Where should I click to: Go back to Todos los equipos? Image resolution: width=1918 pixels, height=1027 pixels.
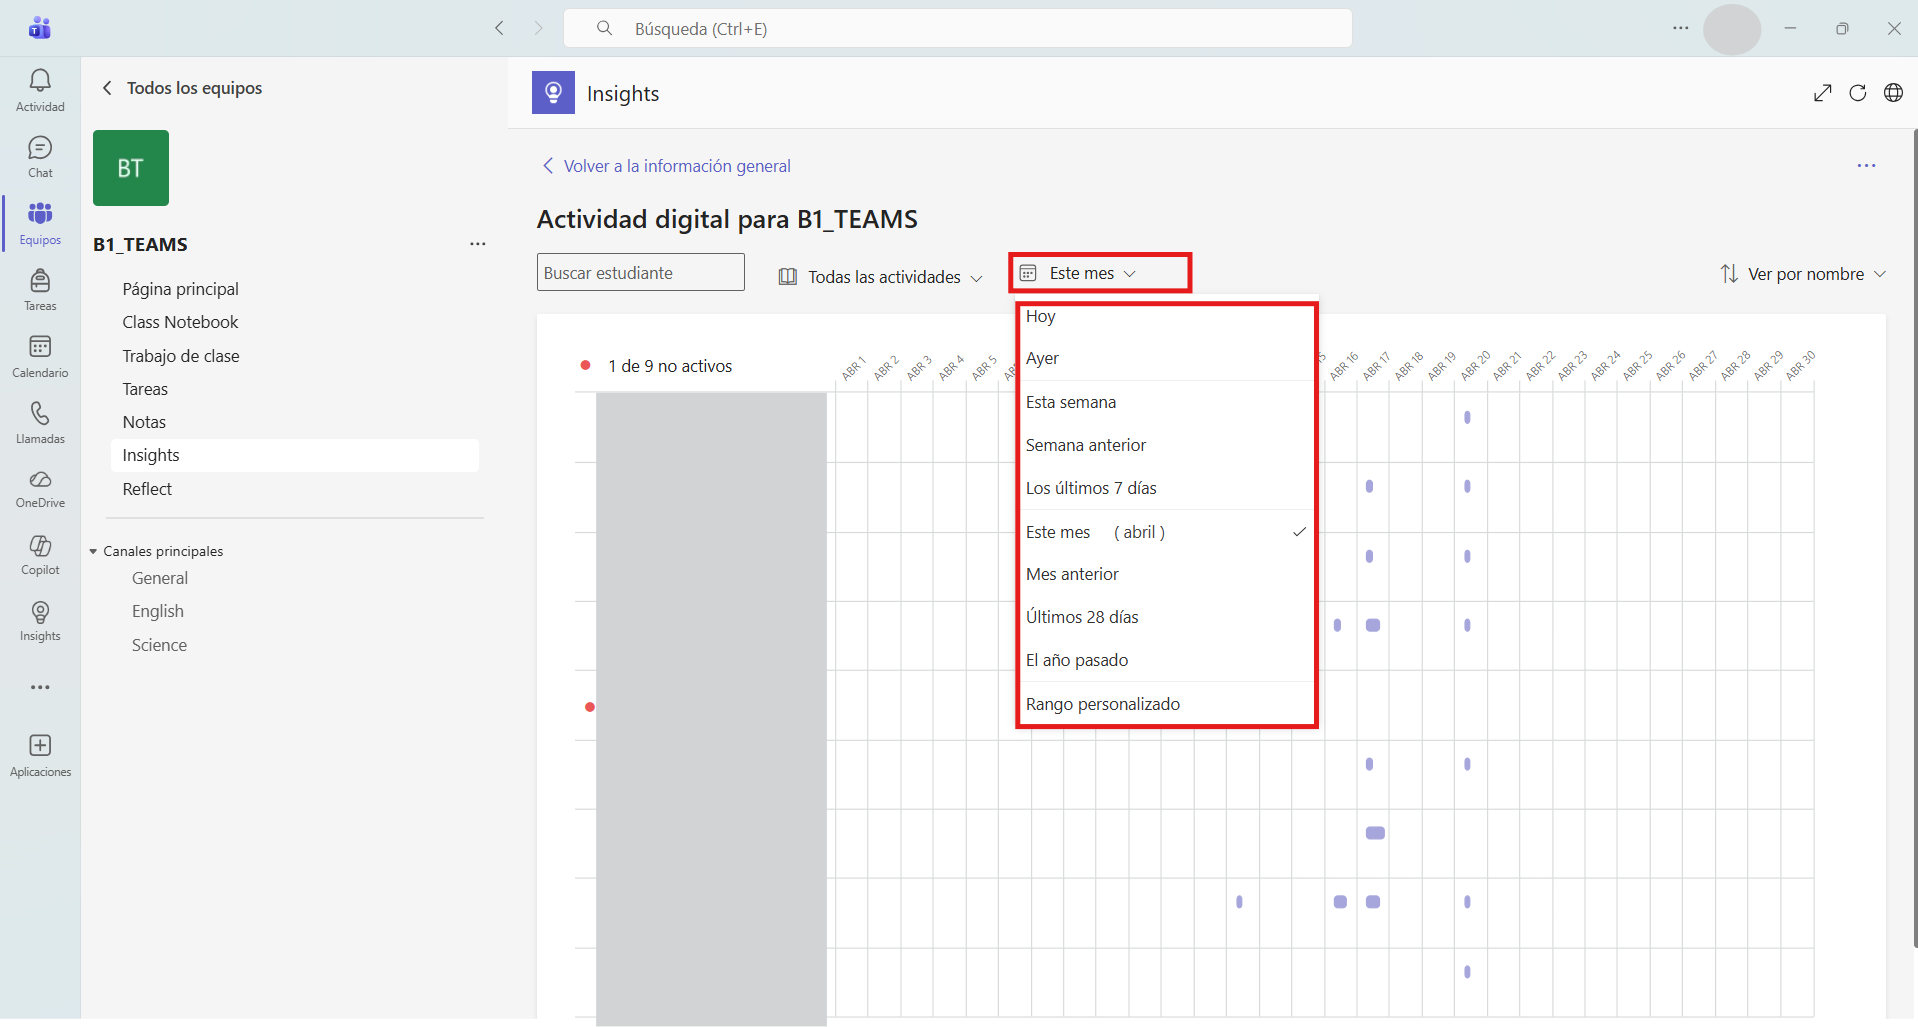182,88
